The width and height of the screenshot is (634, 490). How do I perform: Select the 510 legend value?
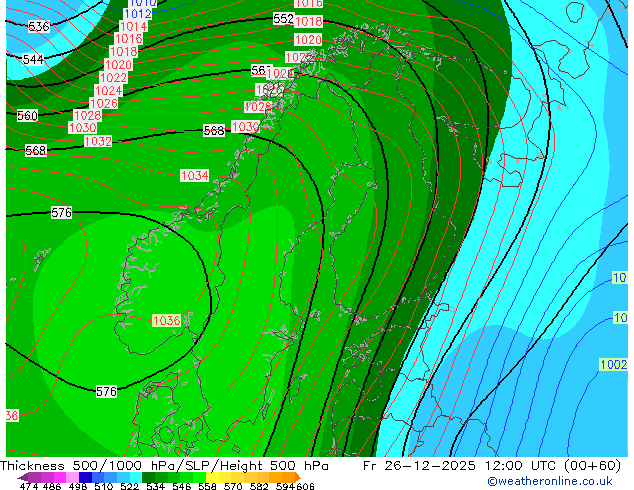104,486
